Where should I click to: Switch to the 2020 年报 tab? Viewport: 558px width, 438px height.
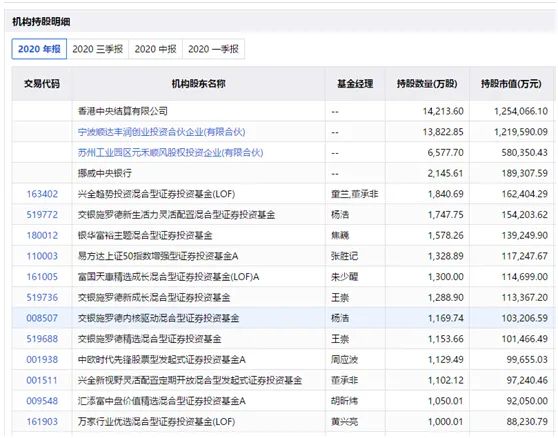click(x=39, y=49)
